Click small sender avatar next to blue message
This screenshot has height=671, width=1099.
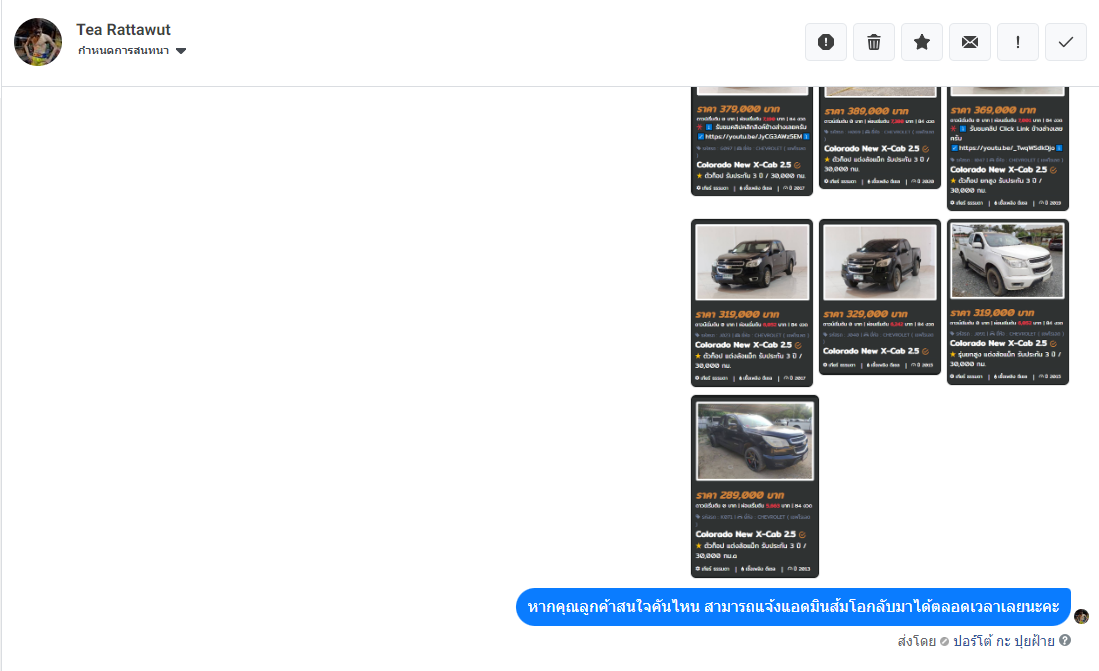(1081, 616)
